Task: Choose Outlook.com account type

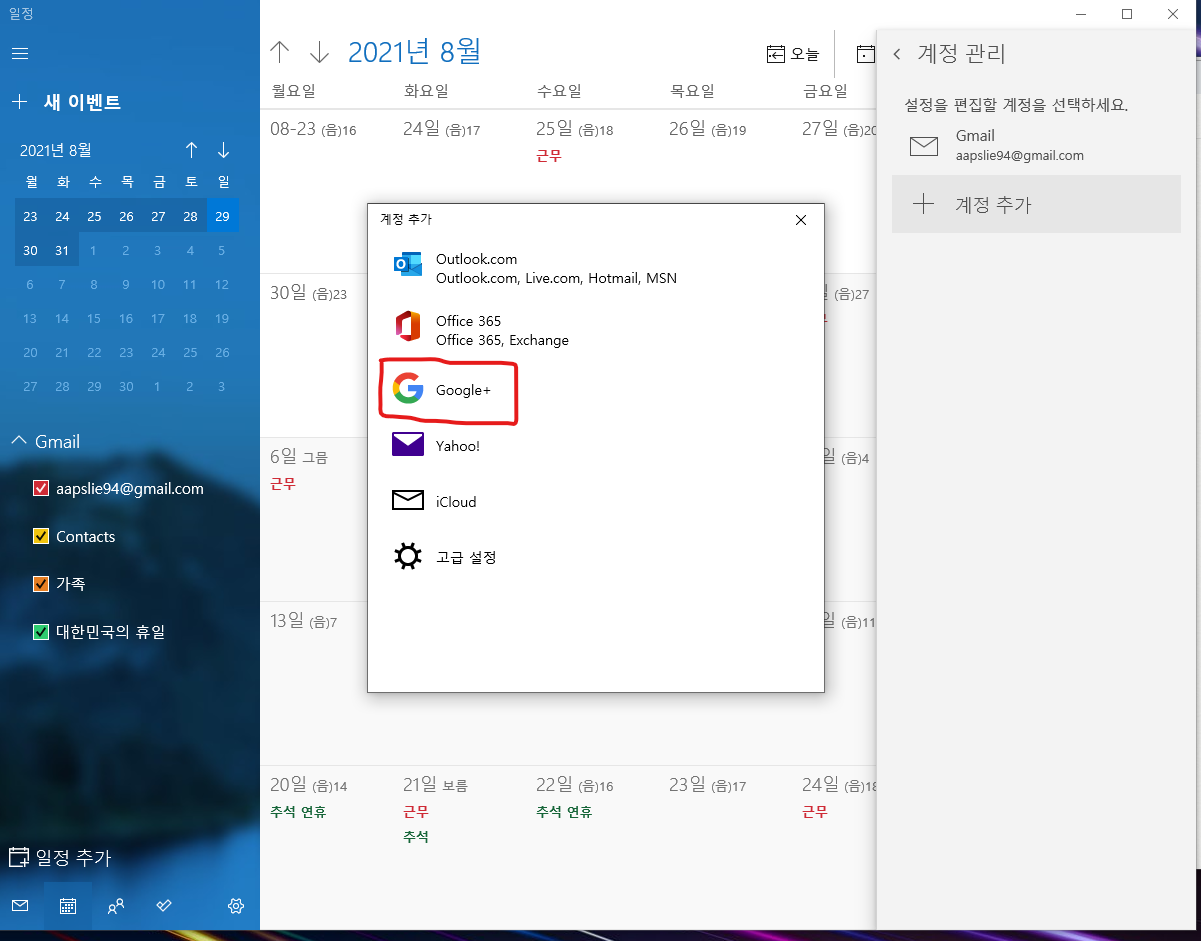Action: (x=596, y=269)
